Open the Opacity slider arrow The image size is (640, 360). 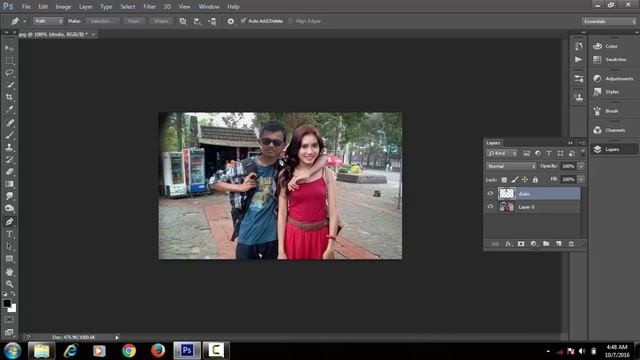pyautogui.click(x=581, y=166)
